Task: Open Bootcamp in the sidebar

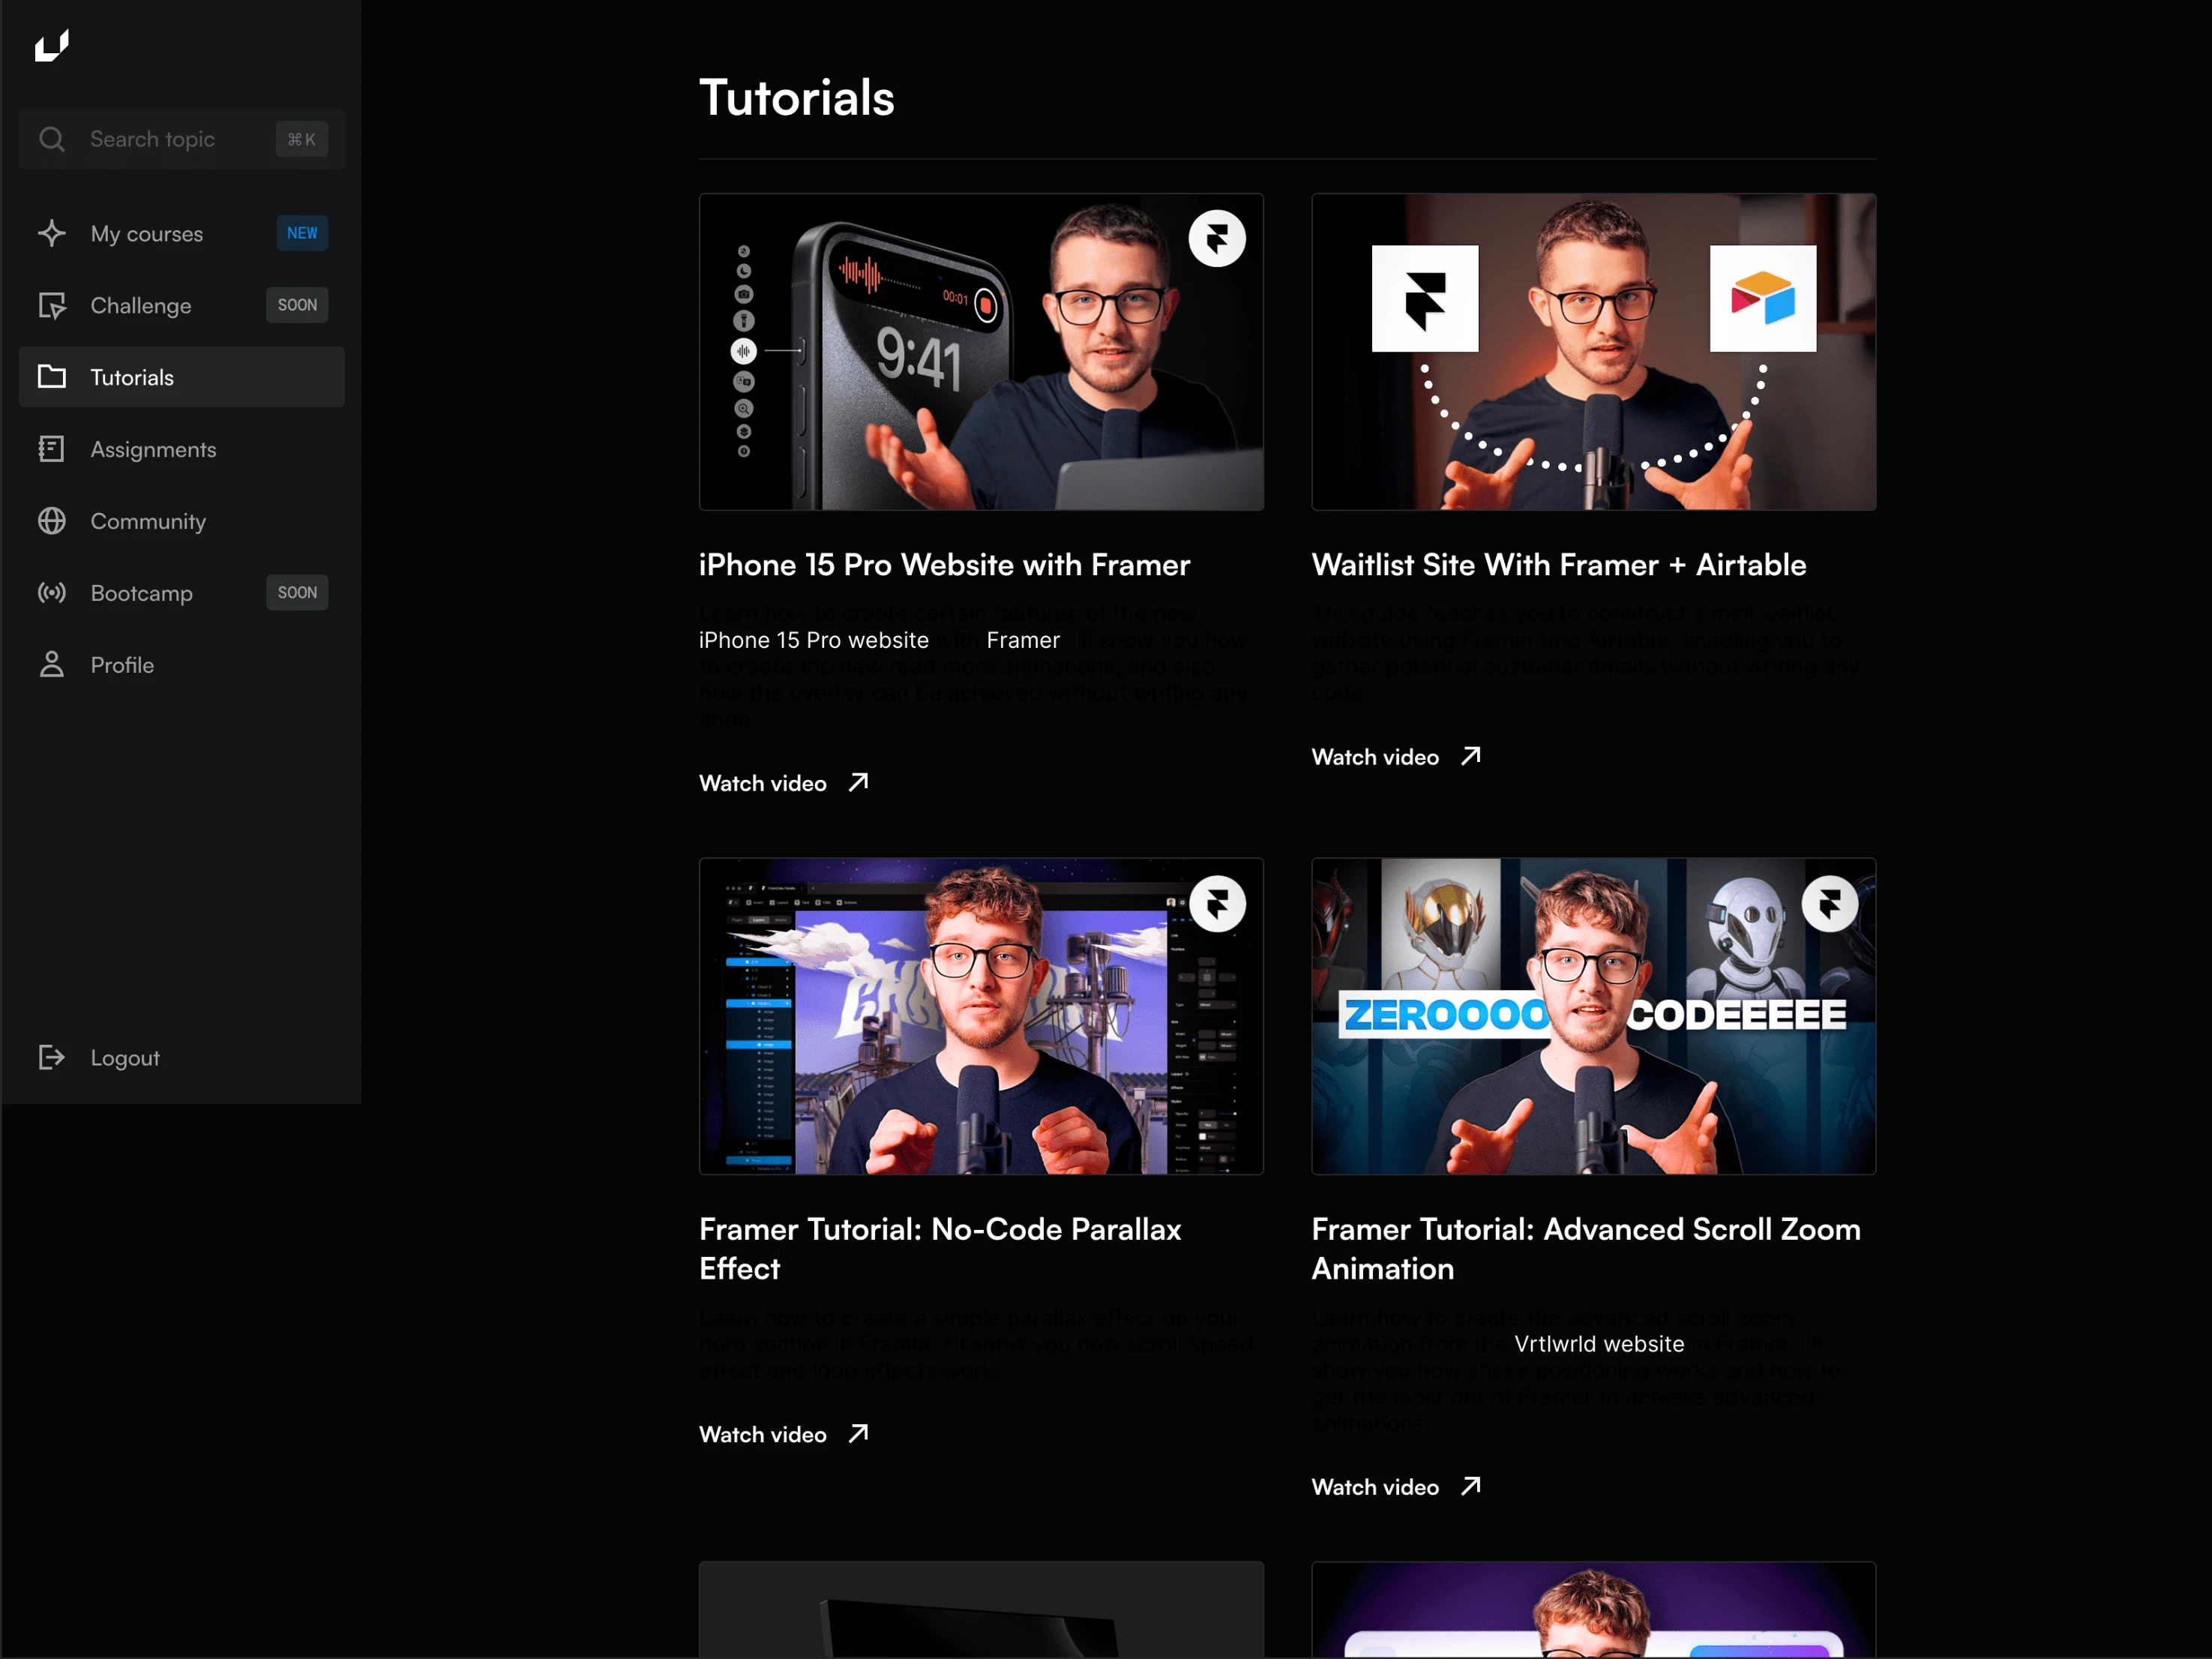Action: [181, 593]
